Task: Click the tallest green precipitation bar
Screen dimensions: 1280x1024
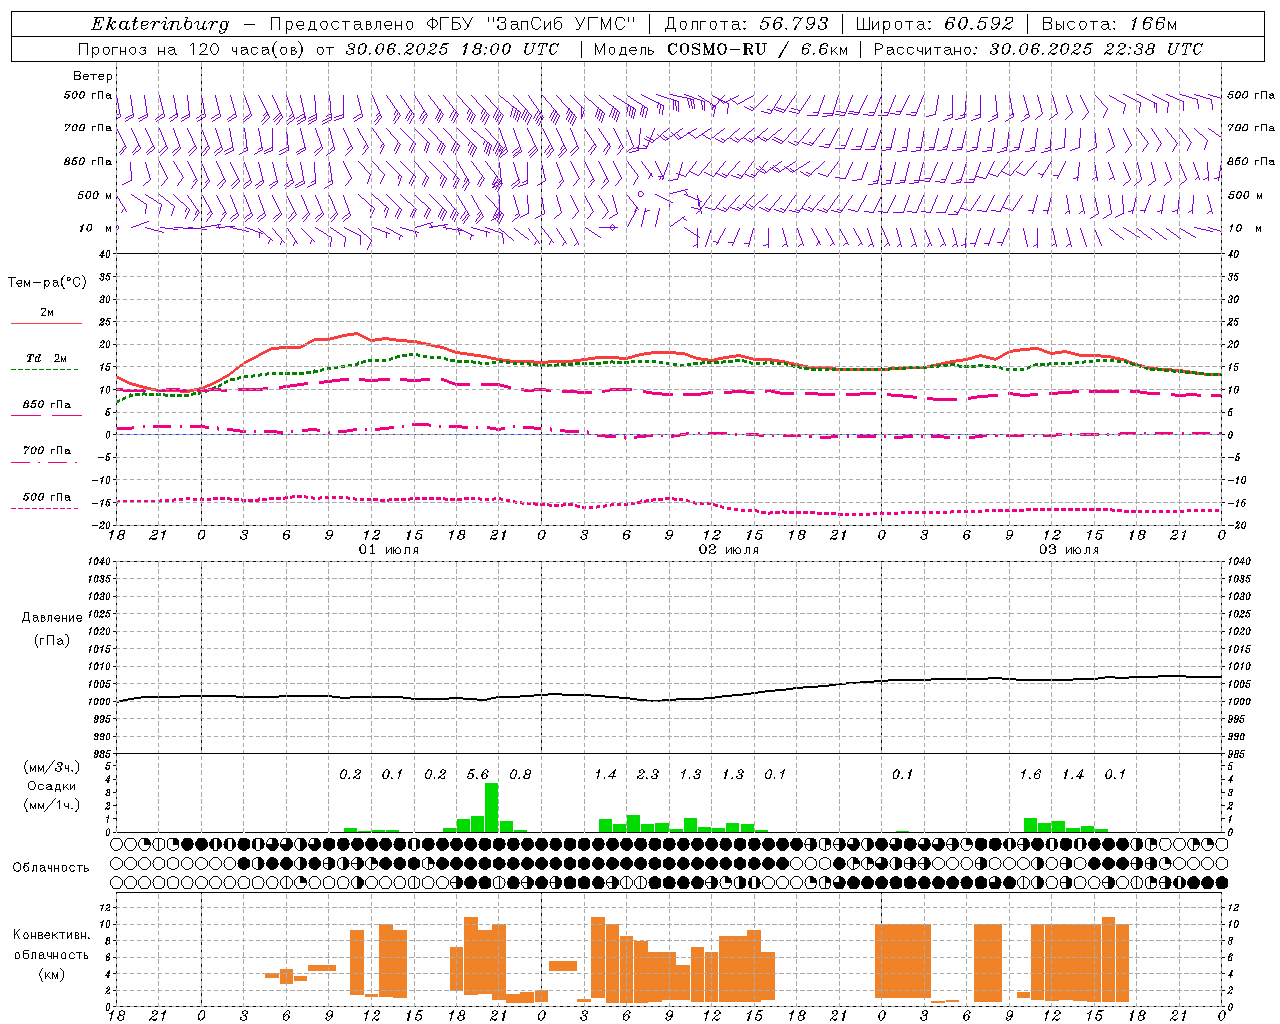Action: 491,808
